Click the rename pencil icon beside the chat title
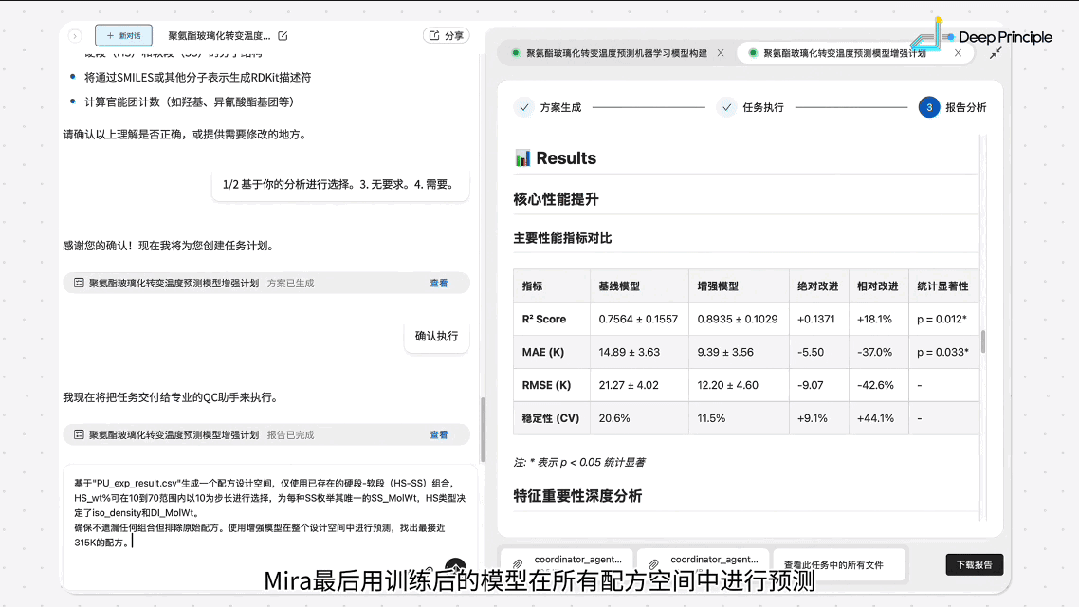Image resolution: width=1079 pixels, height=607 pixels. pyautogui.click(x=283, y=34)
